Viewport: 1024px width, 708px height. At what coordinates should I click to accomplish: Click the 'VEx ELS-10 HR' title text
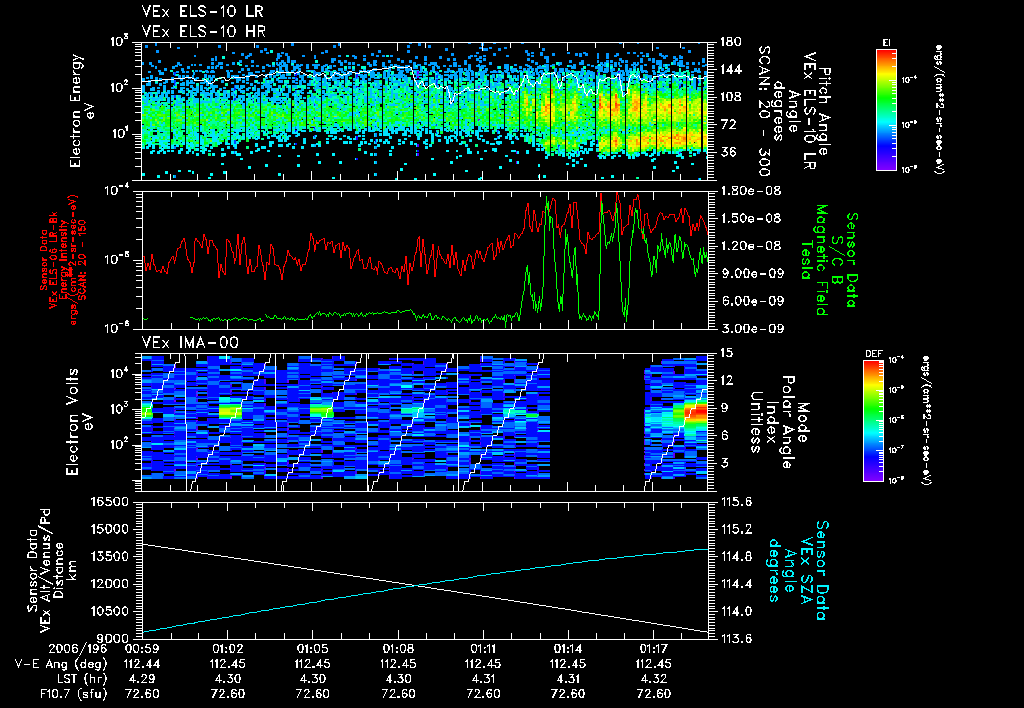pos(204,31)
